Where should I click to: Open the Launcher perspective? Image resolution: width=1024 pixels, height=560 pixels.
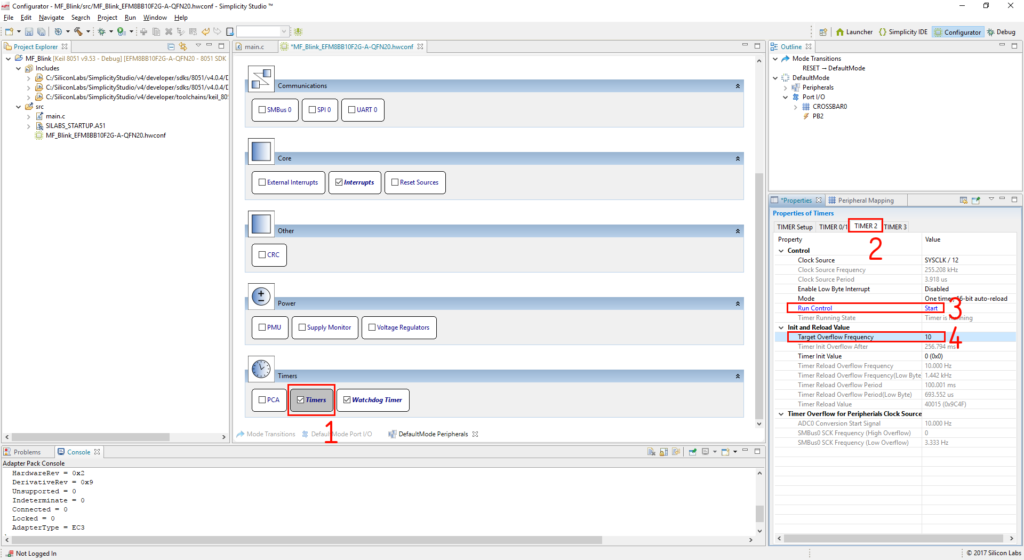[853, 32]
